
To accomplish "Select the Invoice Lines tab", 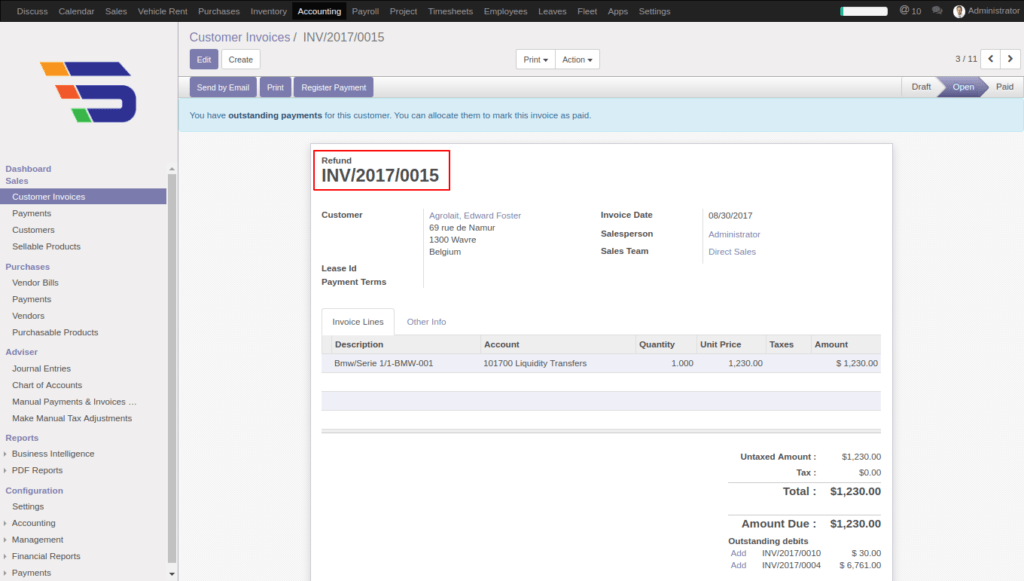I will (x=358, y=322).
